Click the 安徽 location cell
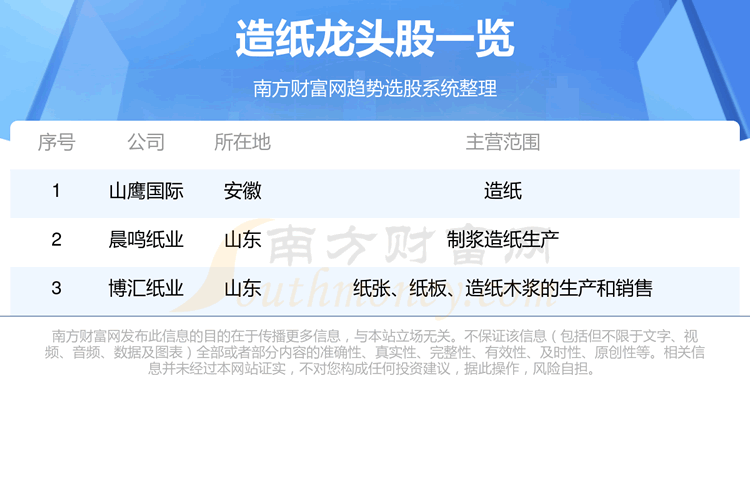 pyautogui.click(x=243, y=190)
